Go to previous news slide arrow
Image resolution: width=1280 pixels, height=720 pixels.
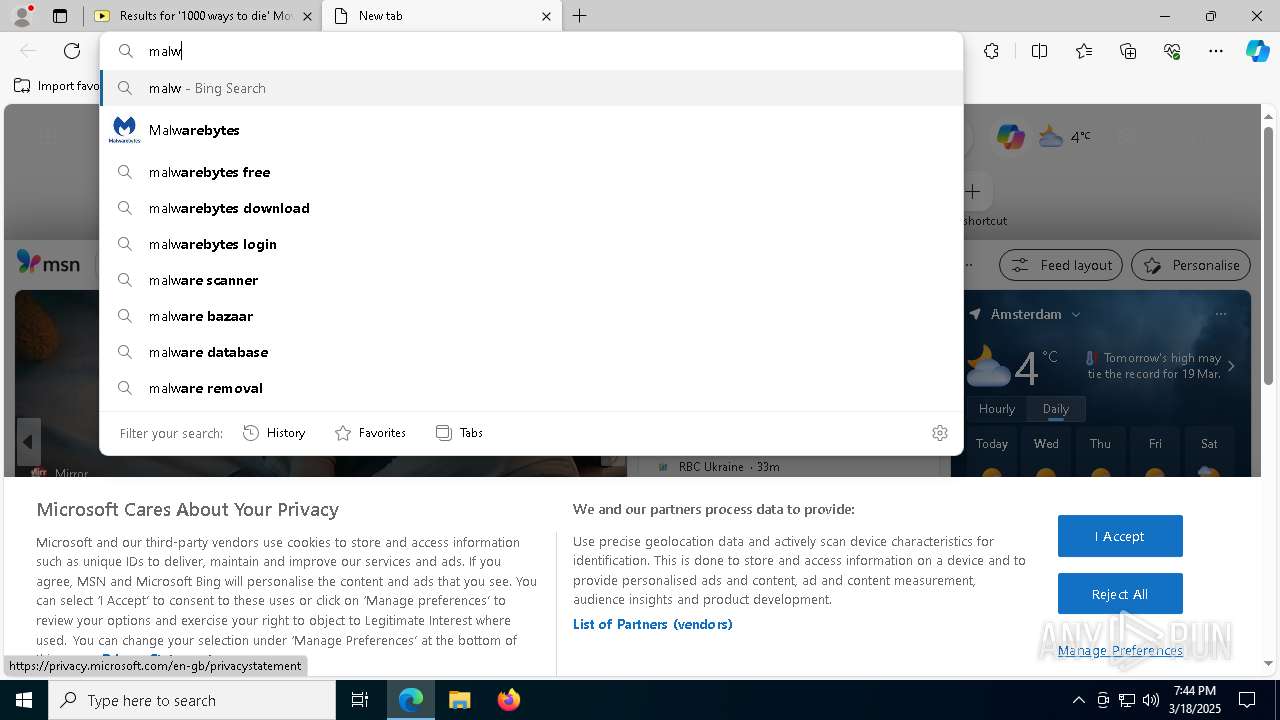tap(28, 441)
